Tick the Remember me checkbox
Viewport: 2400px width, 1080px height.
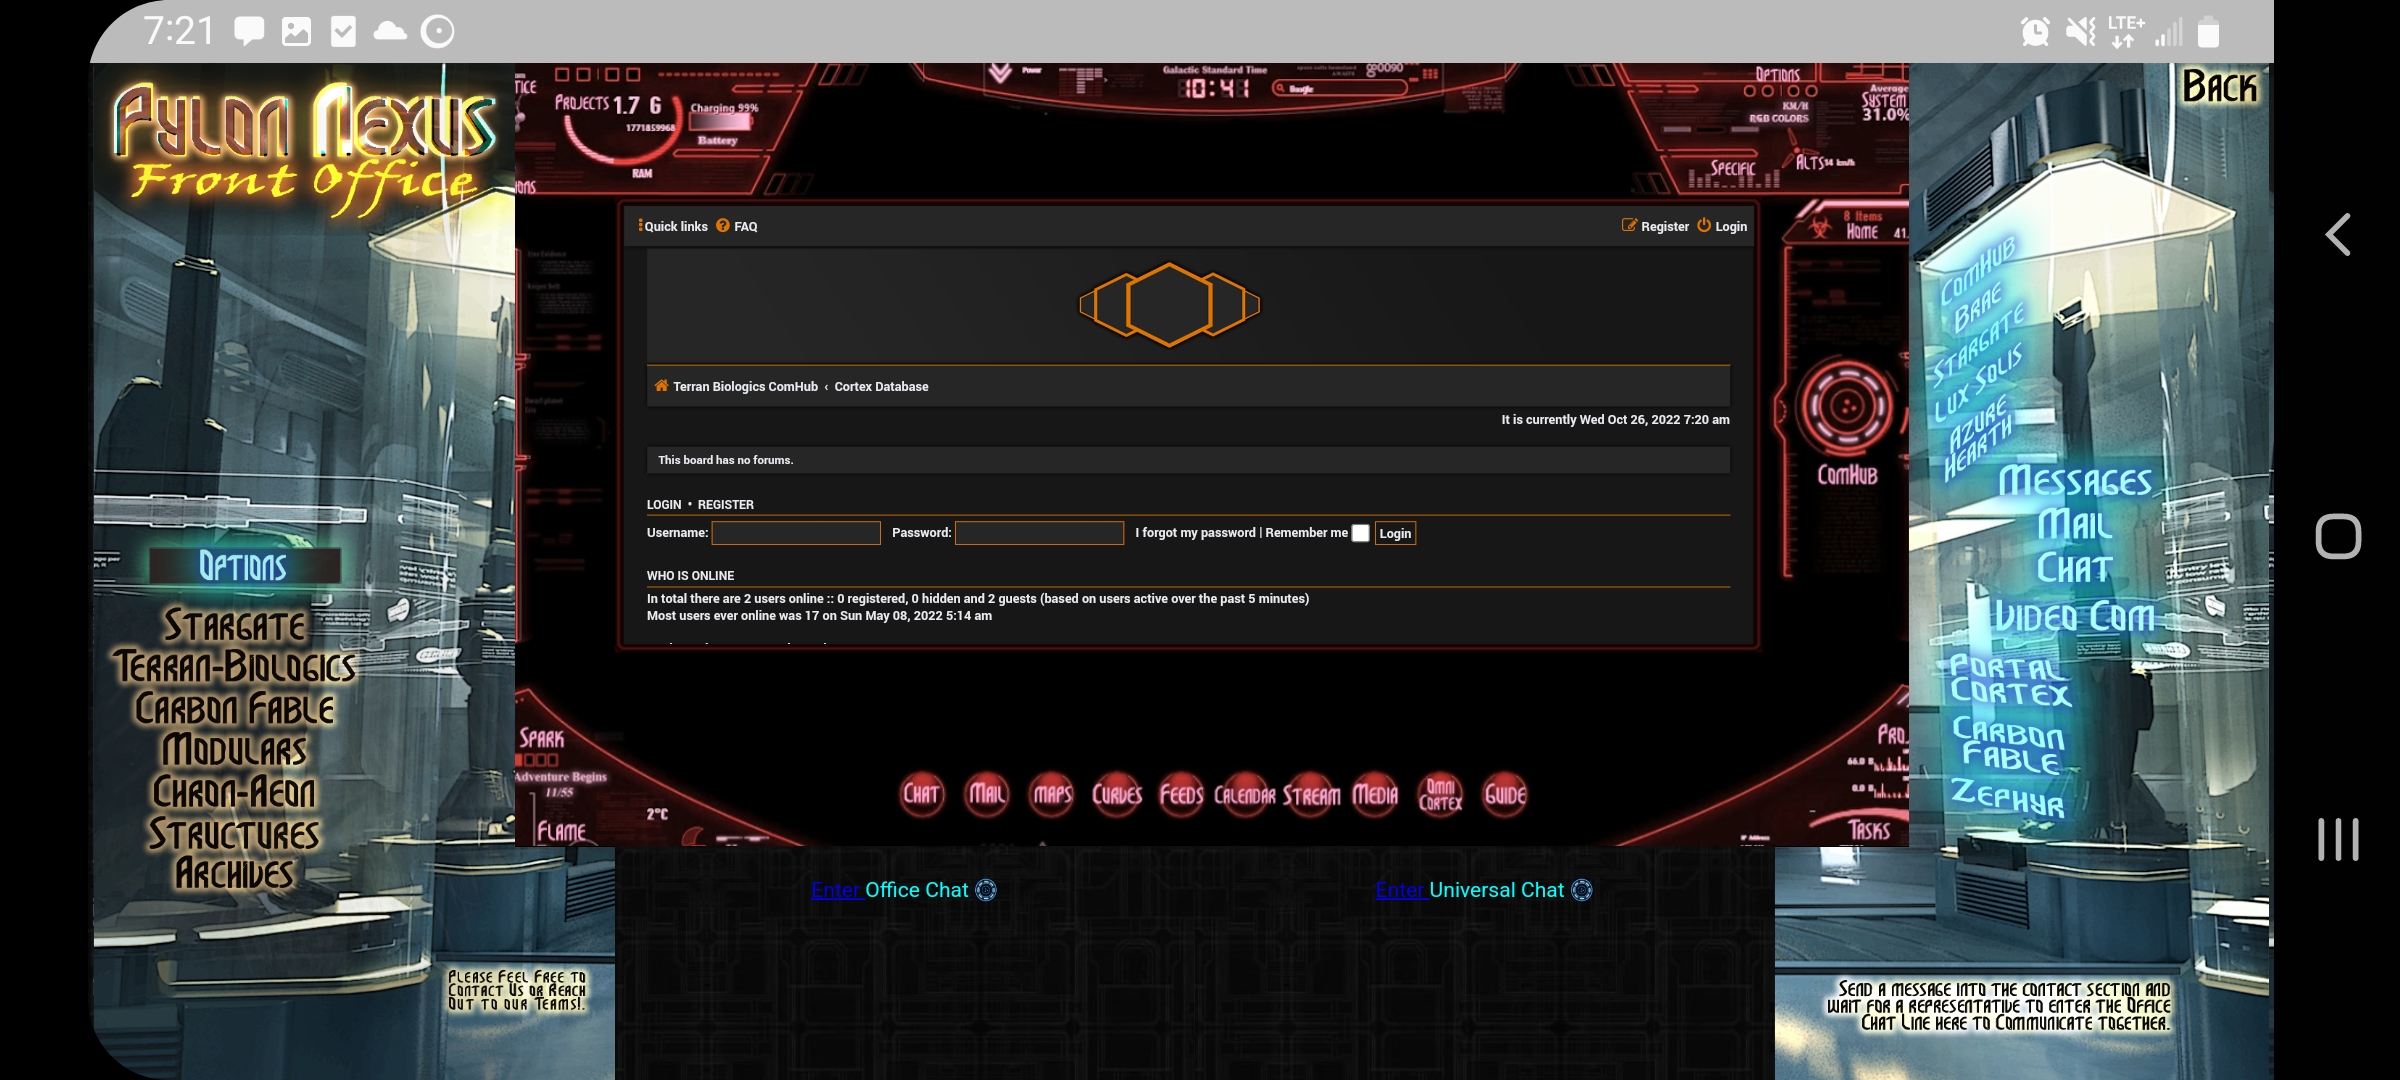point(1360,533)
